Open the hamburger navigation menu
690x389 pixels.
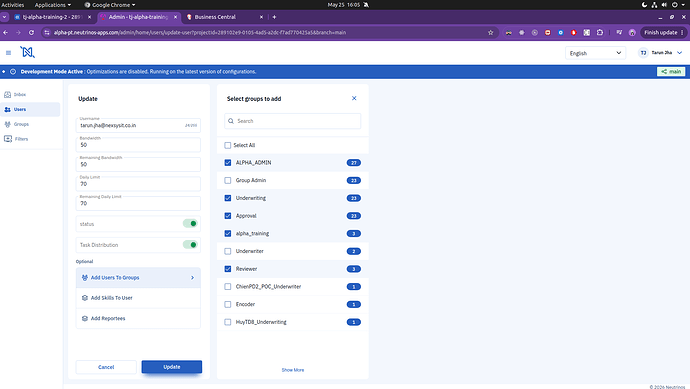tap(8, 53)
